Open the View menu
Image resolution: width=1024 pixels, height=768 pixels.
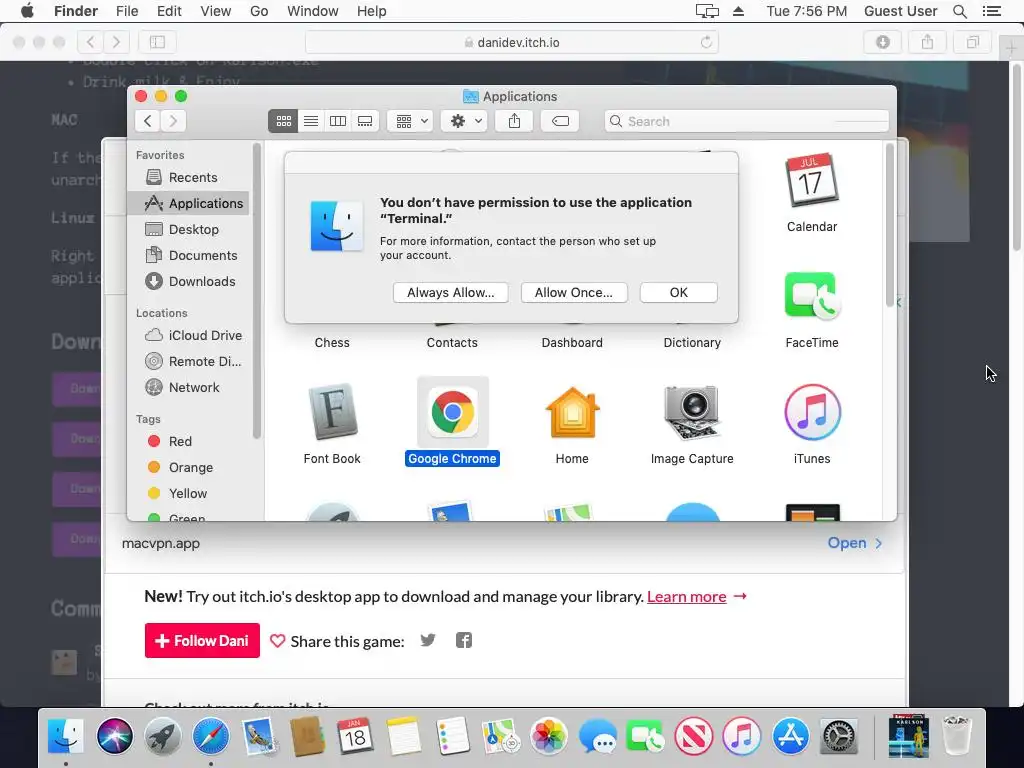216,11
